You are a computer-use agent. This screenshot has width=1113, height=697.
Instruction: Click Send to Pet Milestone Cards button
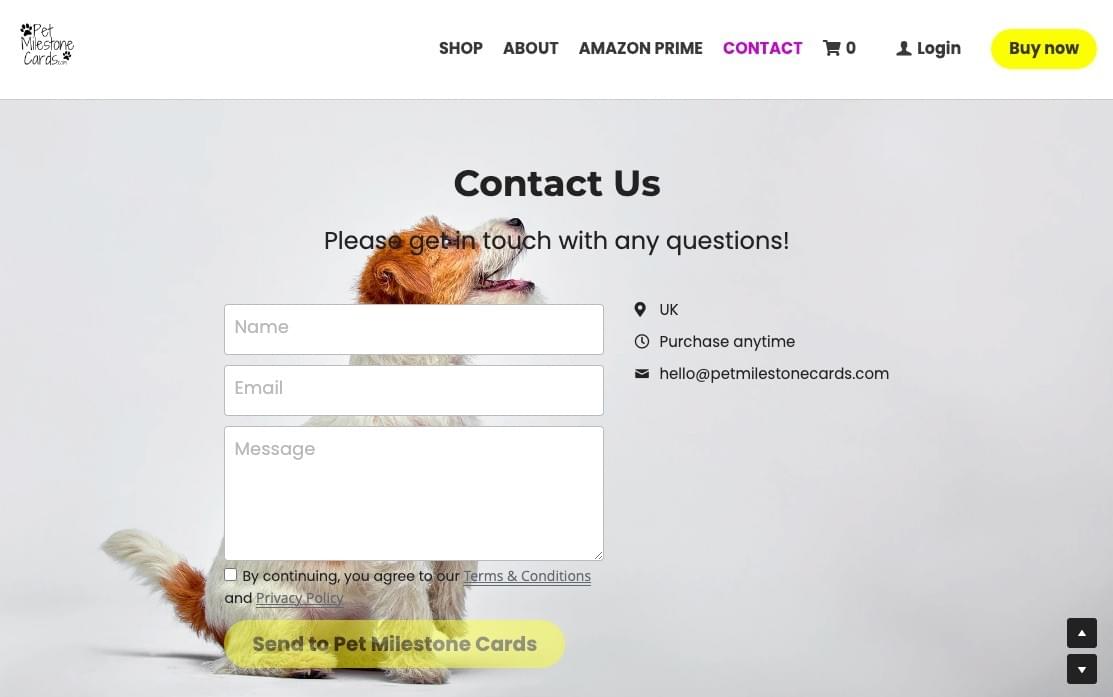coord(395,644)
